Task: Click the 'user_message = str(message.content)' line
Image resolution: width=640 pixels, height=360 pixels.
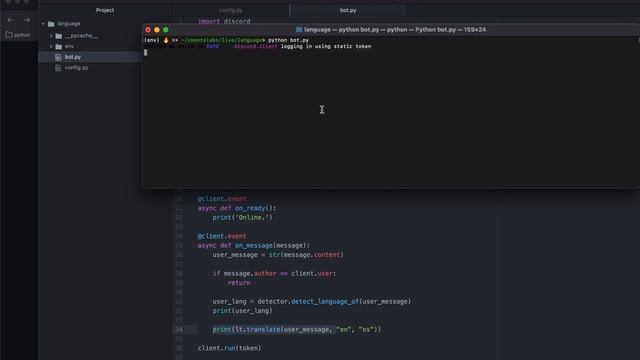Action: 278,255
